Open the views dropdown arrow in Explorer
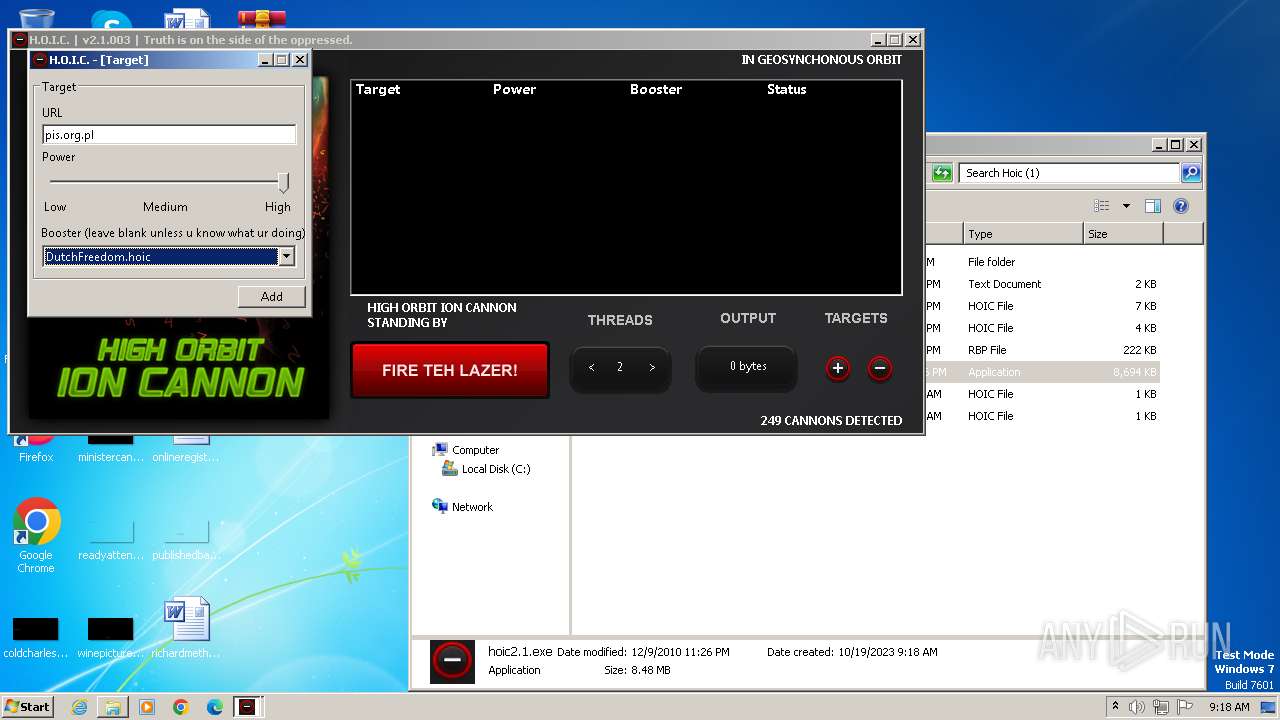 click(x=1126, y=206)
